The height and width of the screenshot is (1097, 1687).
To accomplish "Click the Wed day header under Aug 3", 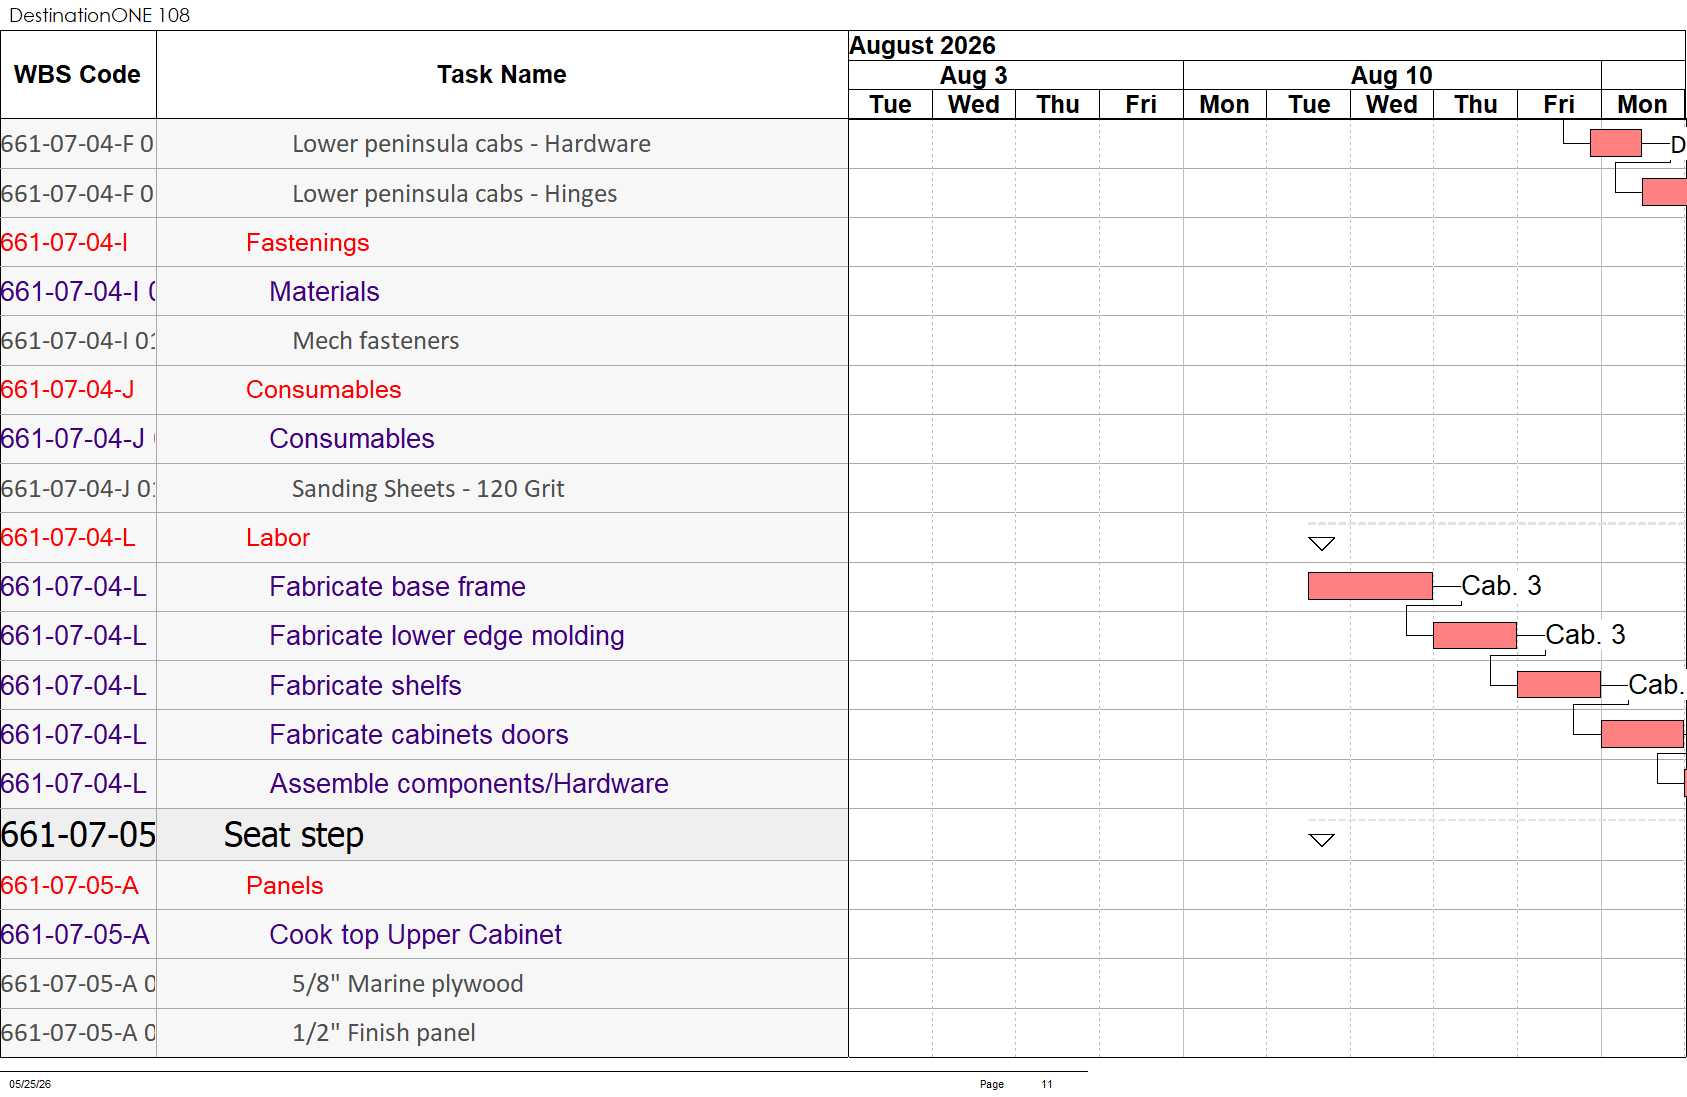I will (x=974, y=105).
